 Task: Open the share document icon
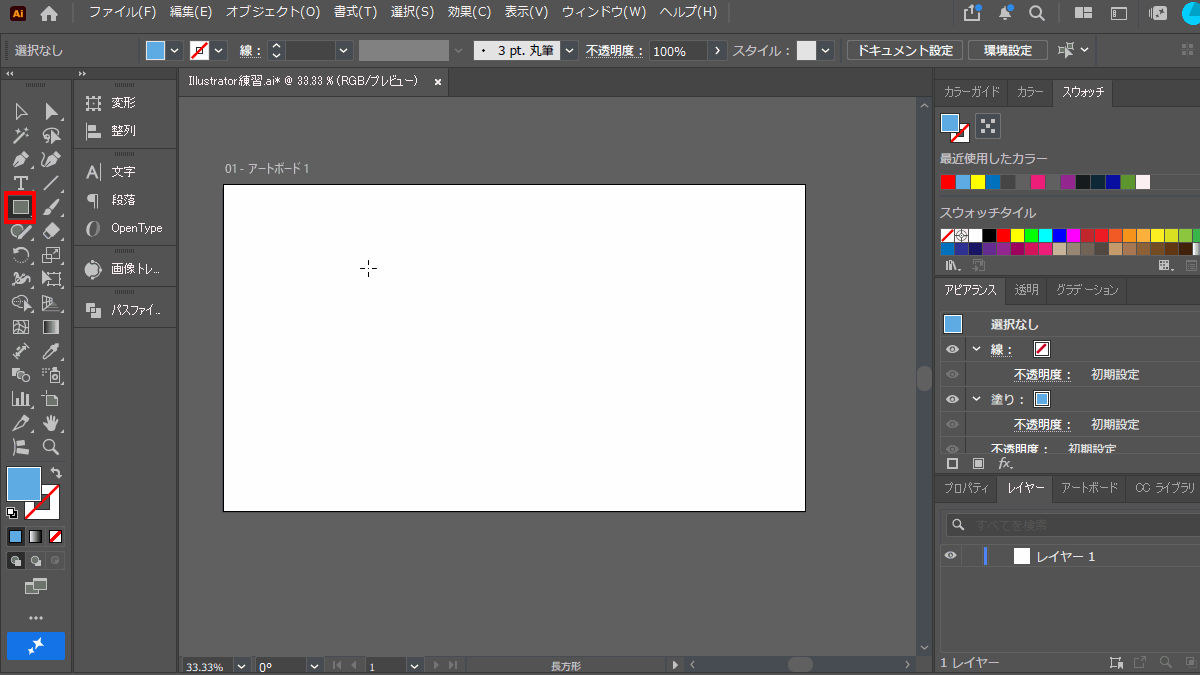click(972, 13)
